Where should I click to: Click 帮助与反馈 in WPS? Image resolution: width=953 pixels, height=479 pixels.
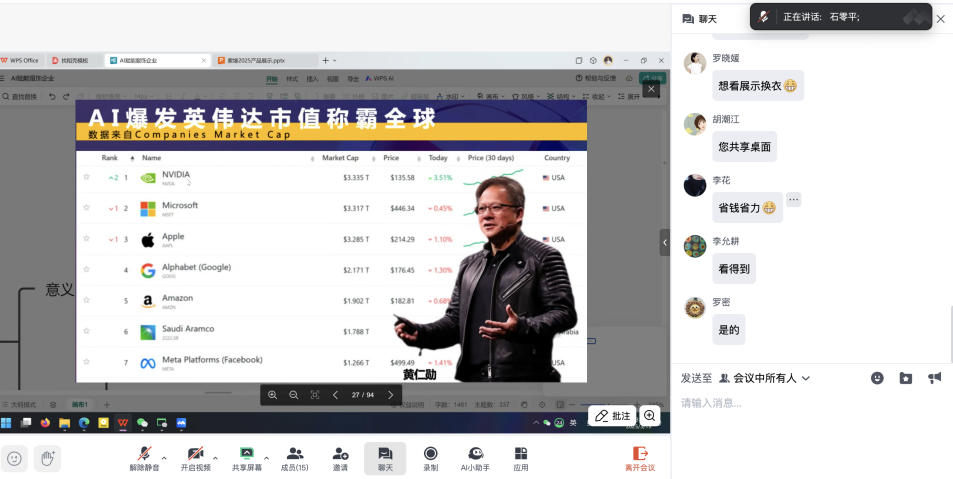pos(596,78)
